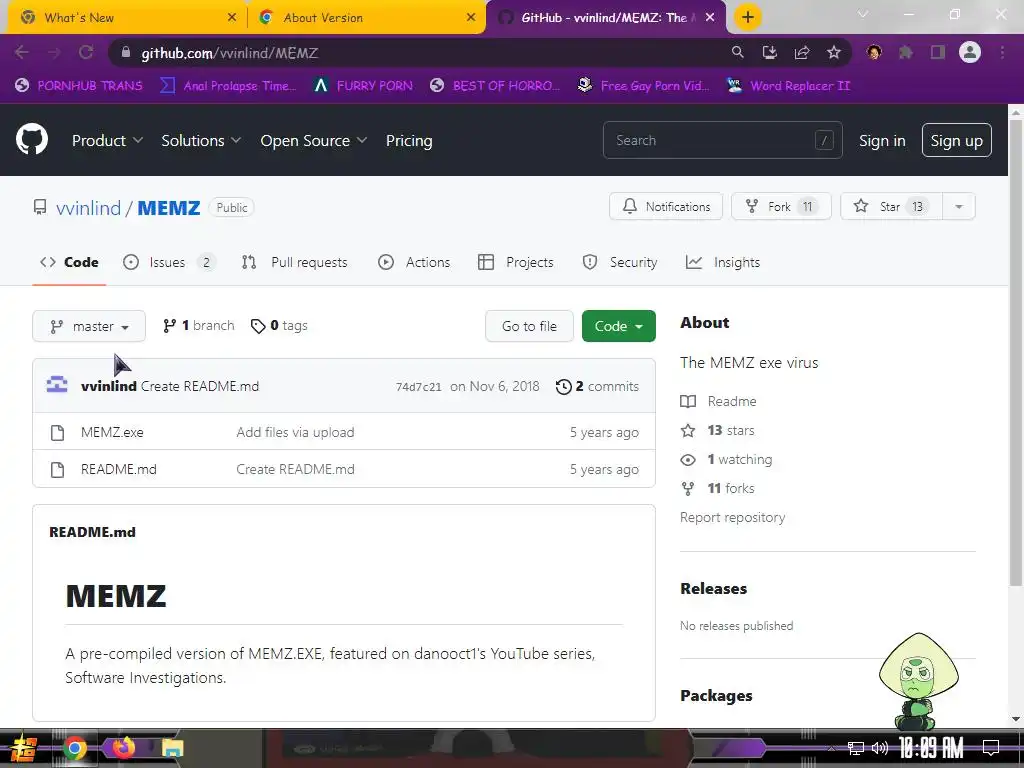Fork the repository with the Fork button

pyautogui.click(x=781, y=206)
